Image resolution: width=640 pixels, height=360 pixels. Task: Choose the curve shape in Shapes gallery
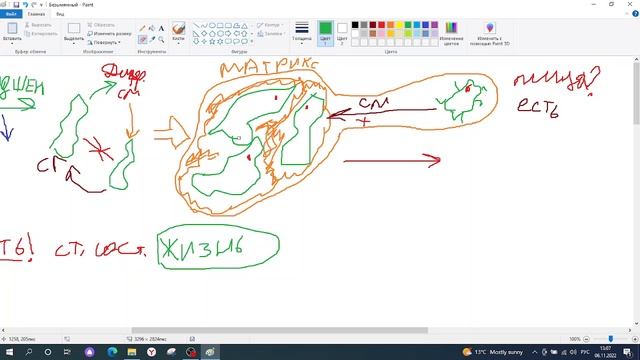204,25
